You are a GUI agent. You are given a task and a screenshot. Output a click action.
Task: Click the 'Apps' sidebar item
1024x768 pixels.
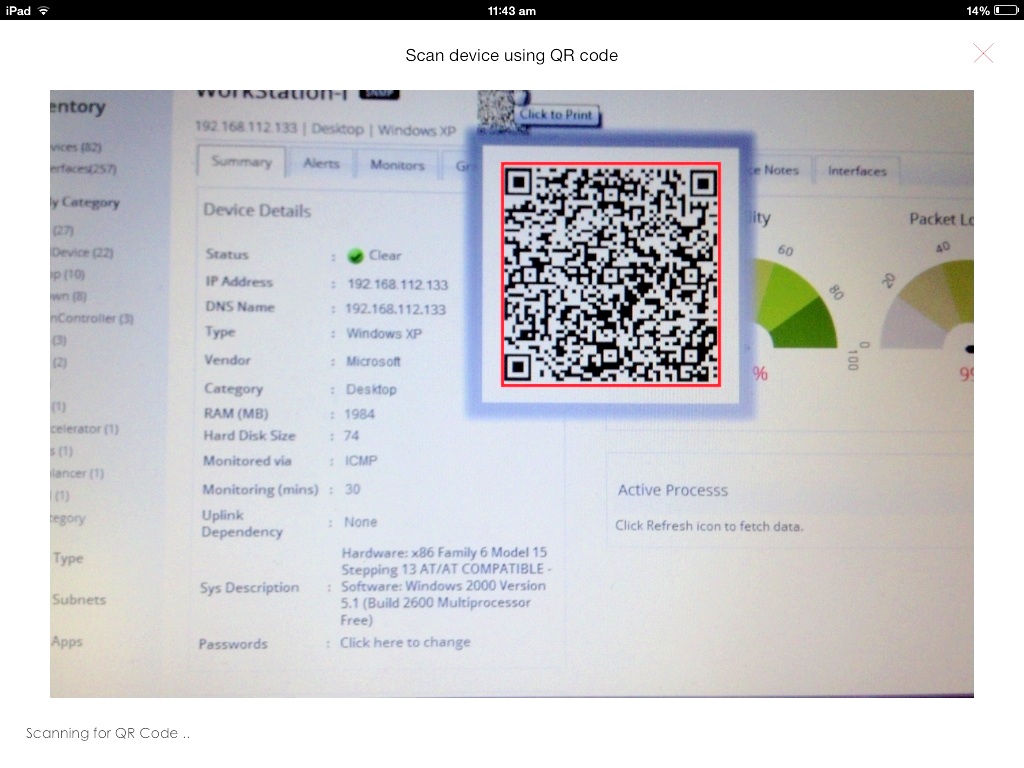click(67, 641)
